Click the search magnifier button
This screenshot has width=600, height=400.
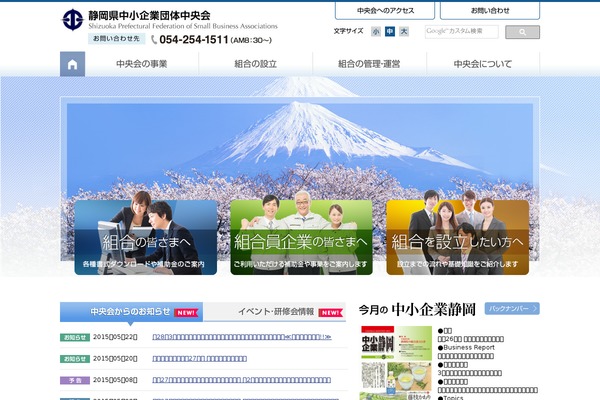tap(522, 32)
